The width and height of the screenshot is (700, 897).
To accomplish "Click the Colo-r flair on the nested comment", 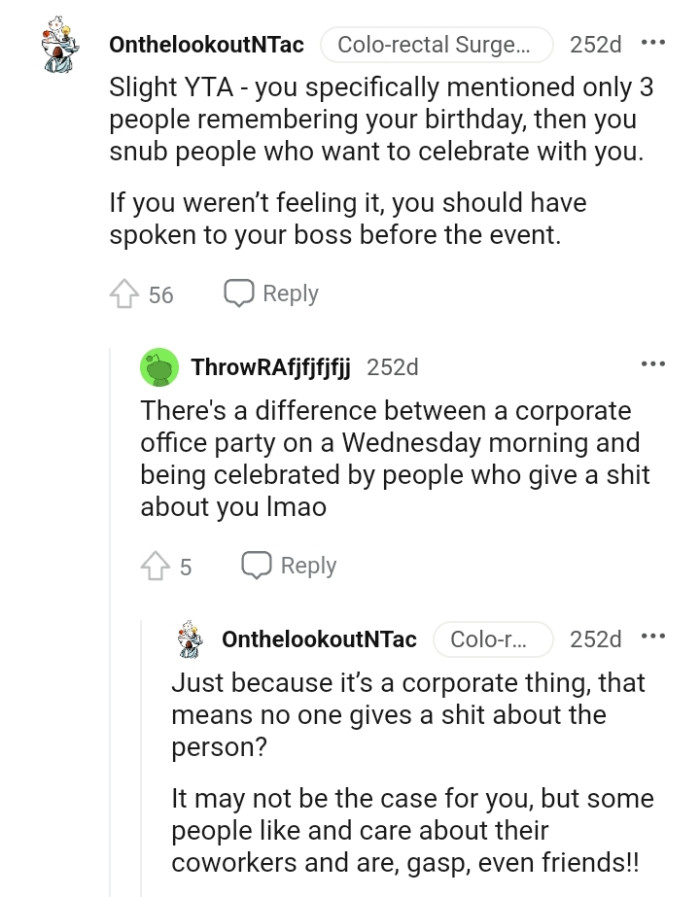I will (494, 639).
